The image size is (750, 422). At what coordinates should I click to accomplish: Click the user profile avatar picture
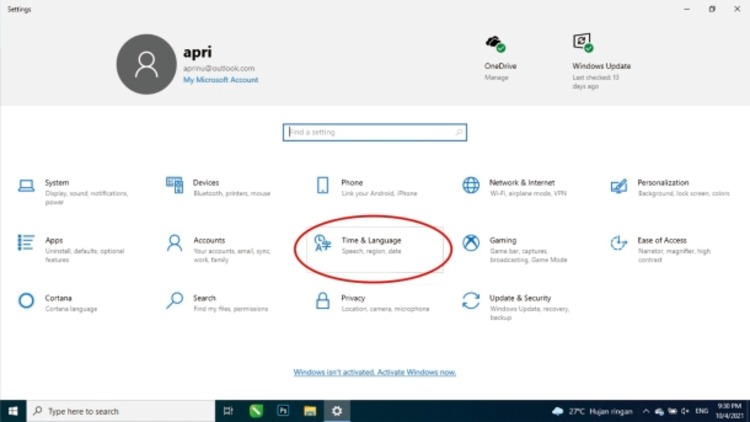click(x=146, y=64)
